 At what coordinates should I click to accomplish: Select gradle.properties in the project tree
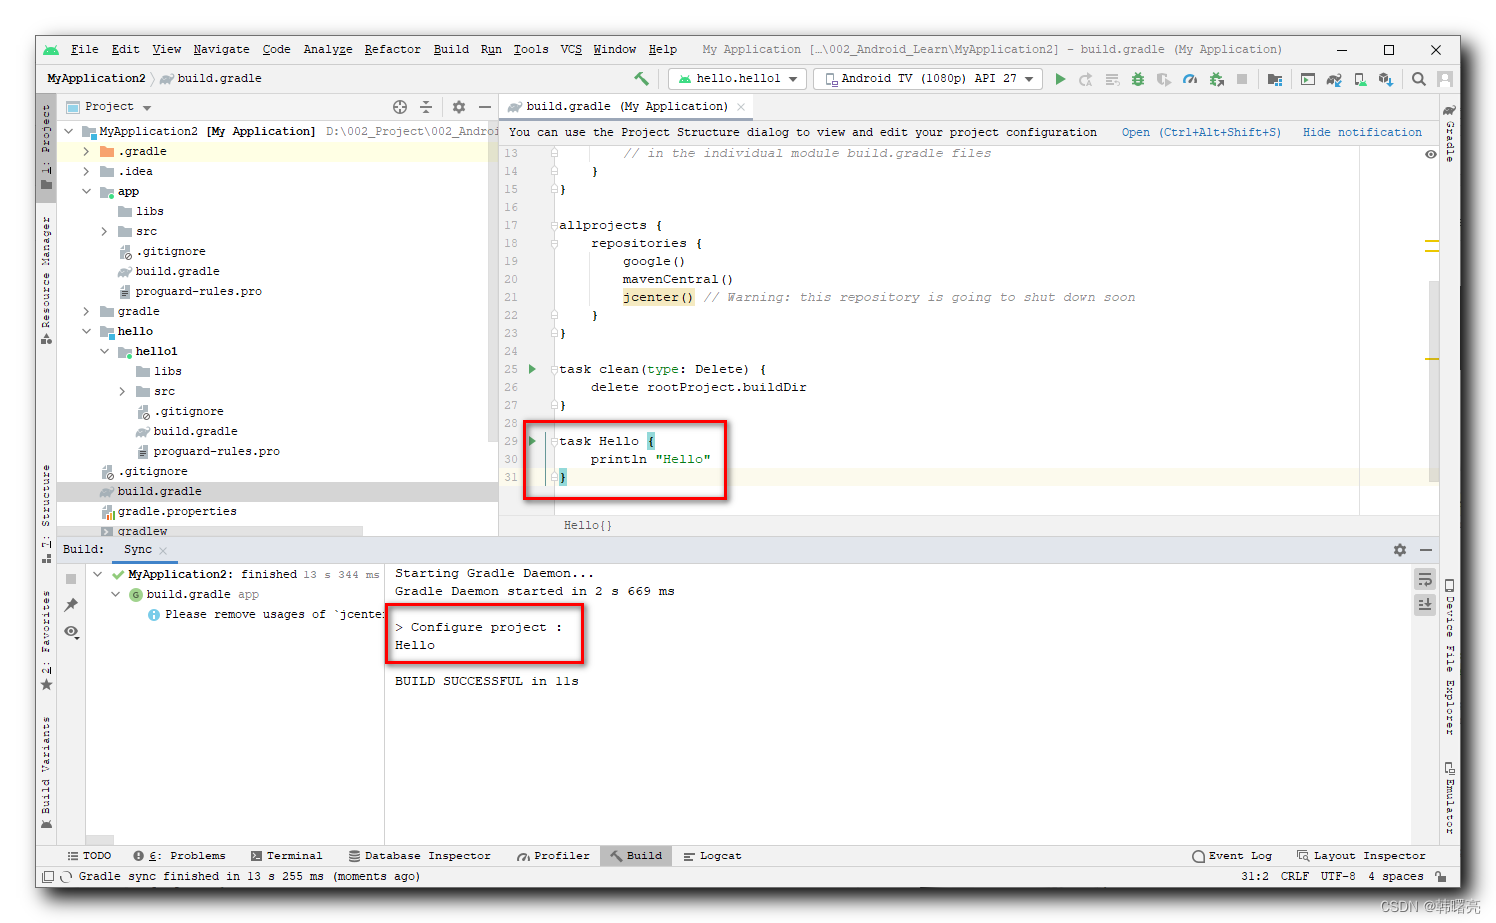pyautogui.click(x=177, y=512)
